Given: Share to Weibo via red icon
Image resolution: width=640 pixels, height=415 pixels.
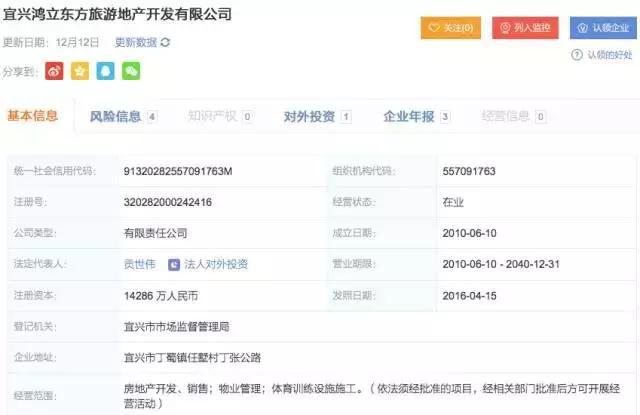Looking at the screenshot, I should point(54,71).
